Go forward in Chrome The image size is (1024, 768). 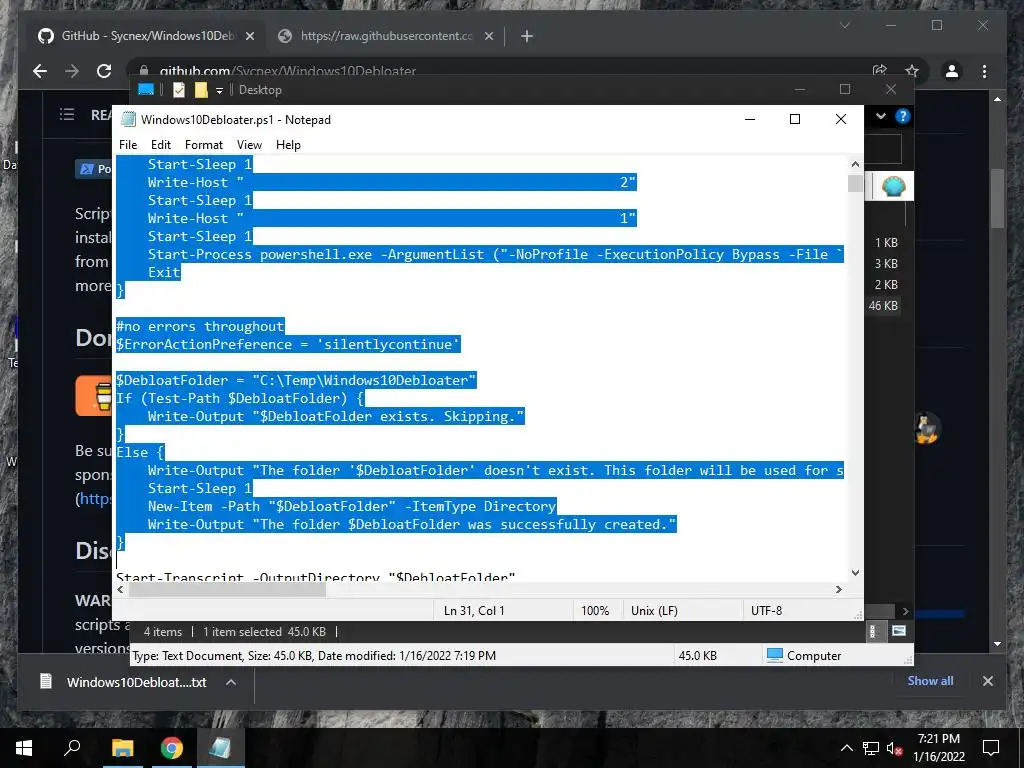tap(72, 71)
